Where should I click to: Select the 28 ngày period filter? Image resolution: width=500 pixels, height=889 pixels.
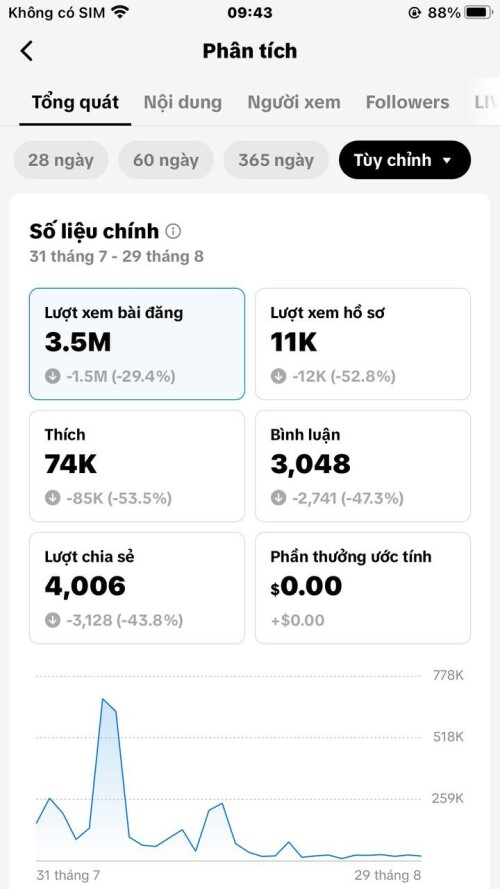coord(61,160)
